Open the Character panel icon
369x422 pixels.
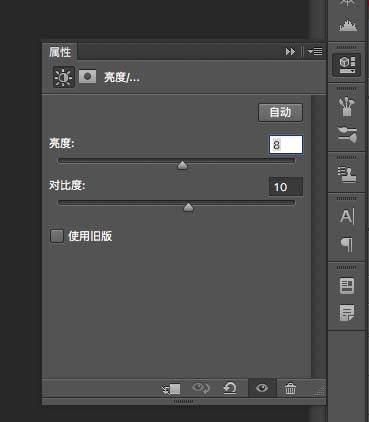(347, 216)
